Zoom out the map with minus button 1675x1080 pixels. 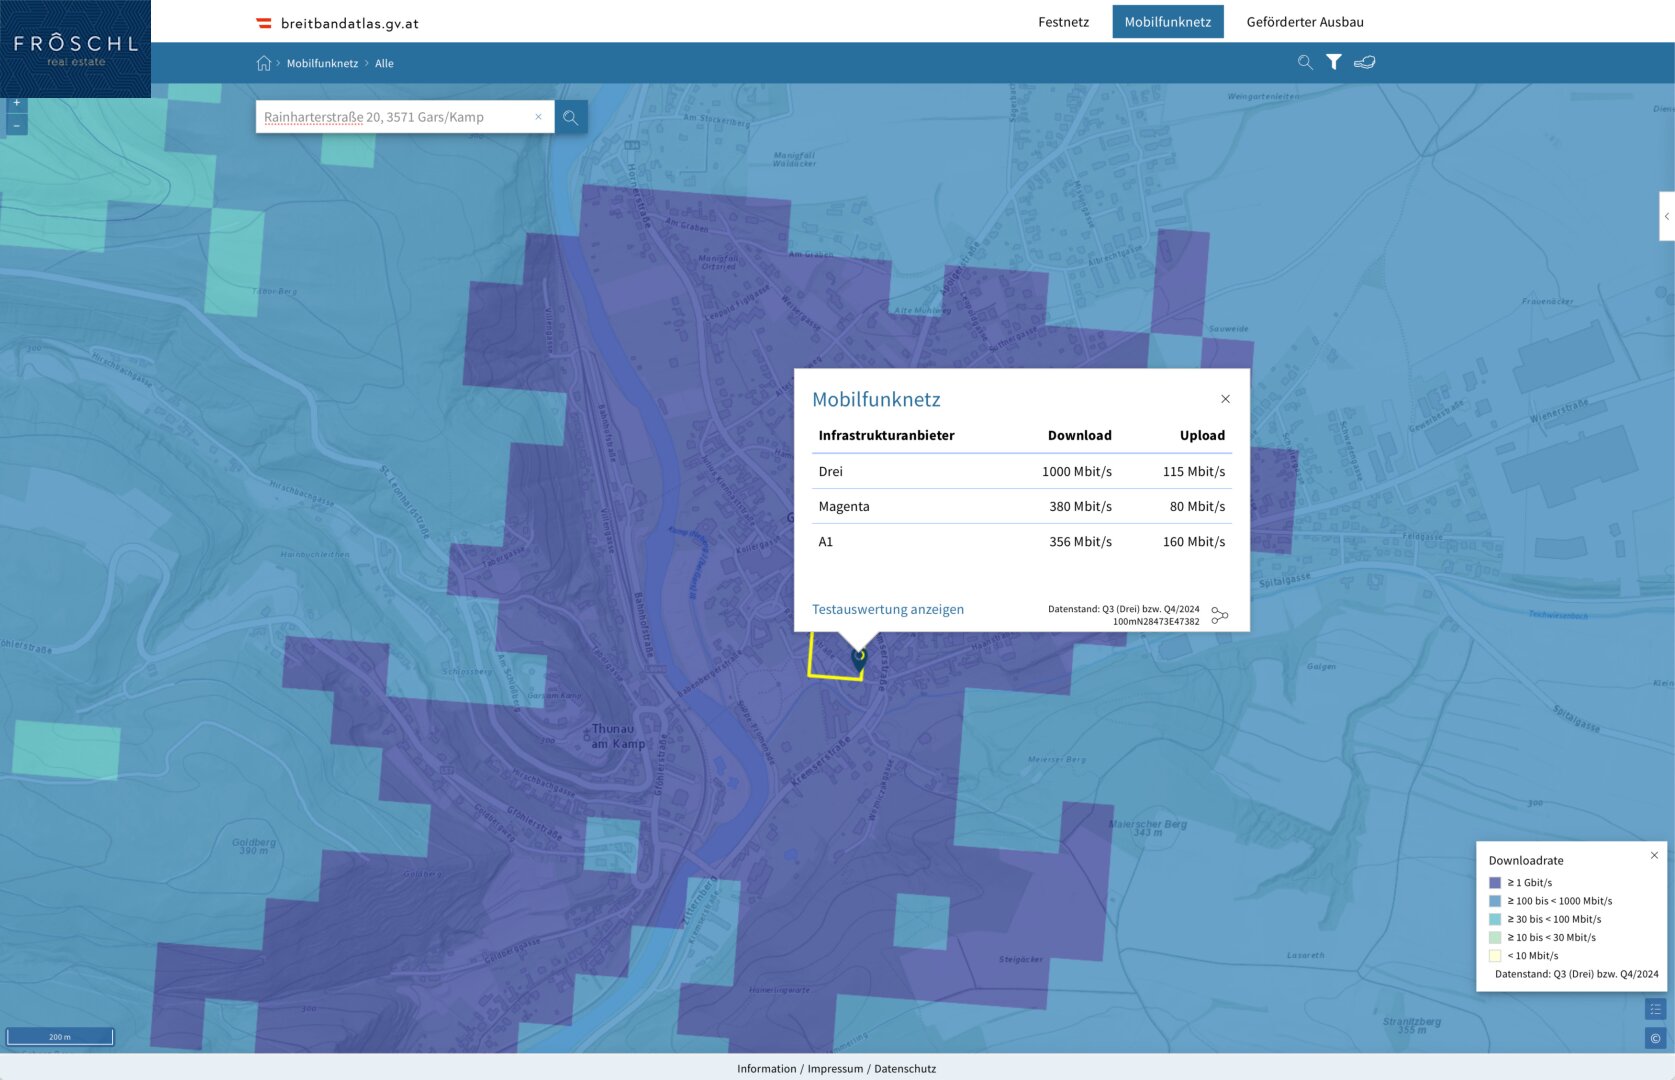(17, 126)
